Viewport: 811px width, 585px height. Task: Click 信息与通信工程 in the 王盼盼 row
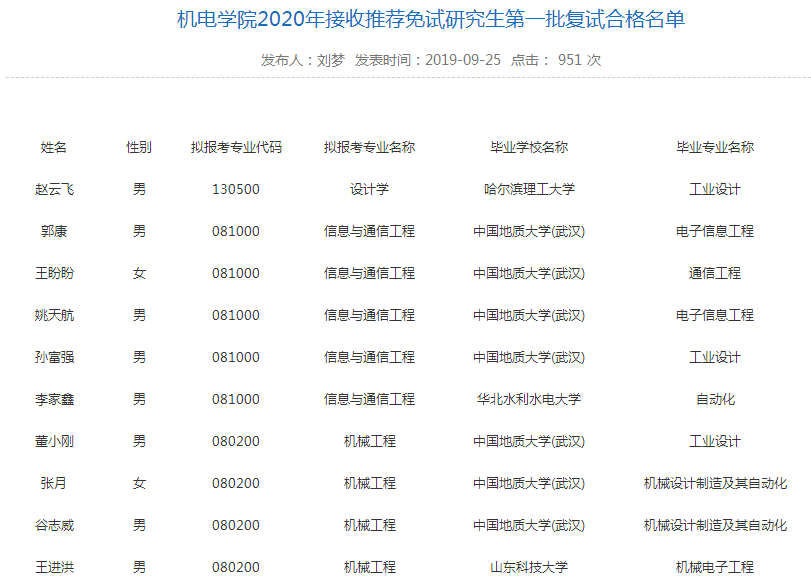[369, 273]
